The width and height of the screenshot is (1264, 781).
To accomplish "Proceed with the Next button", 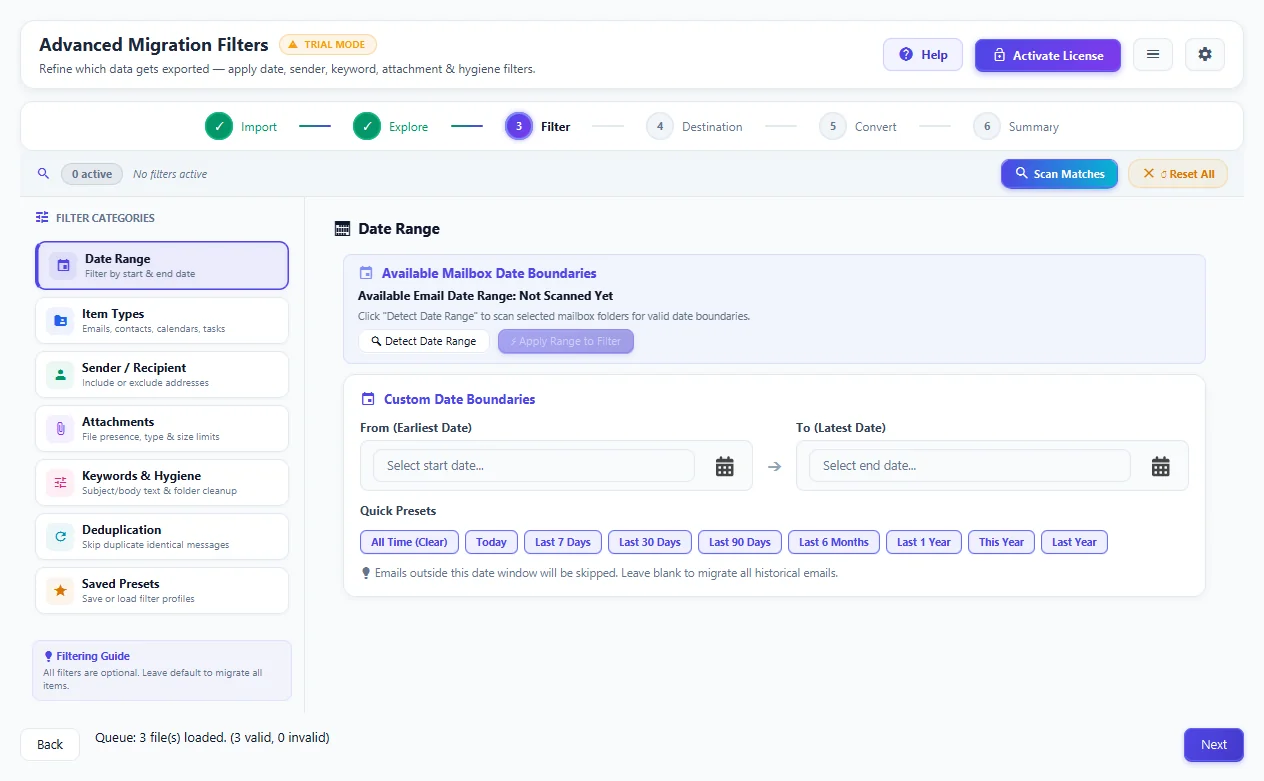I will (x=1214, y=744).
